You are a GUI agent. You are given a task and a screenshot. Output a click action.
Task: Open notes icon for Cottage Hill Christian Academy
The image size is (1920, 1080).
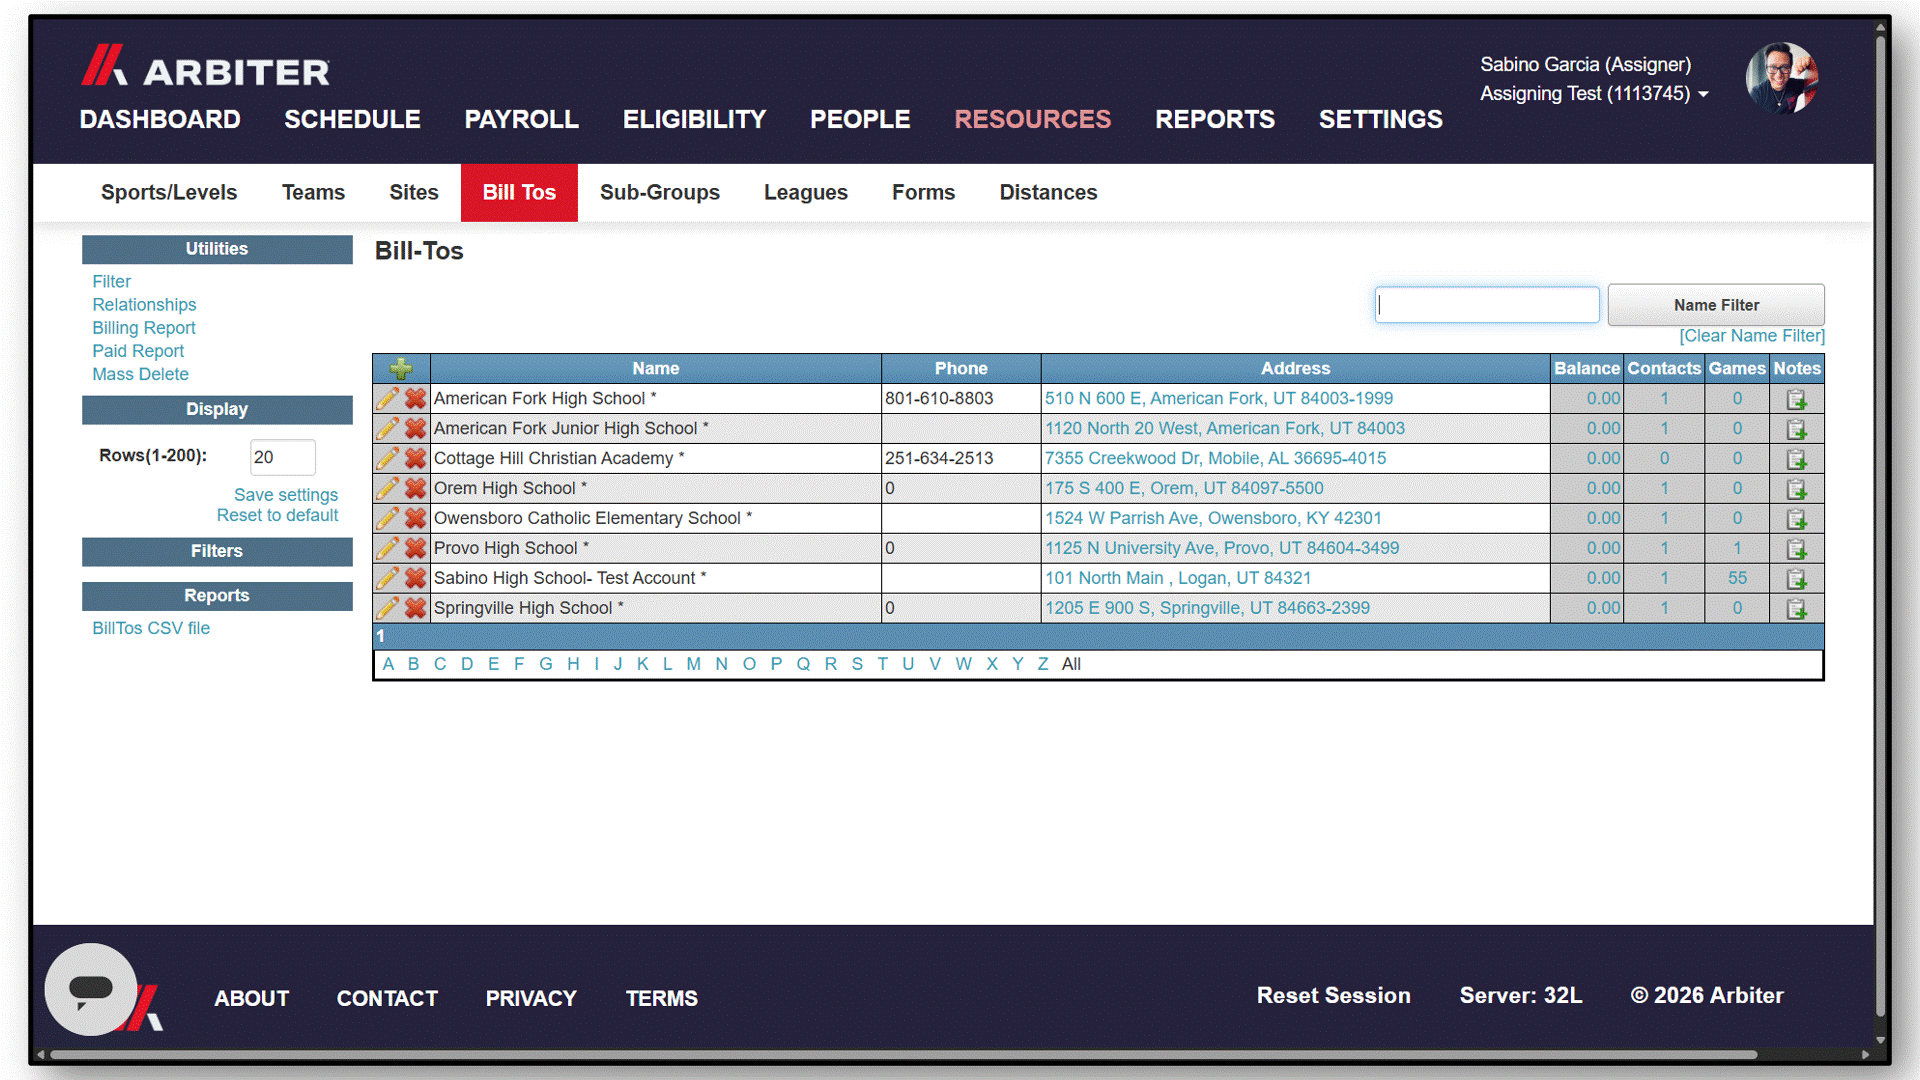tap(1796, 460)
